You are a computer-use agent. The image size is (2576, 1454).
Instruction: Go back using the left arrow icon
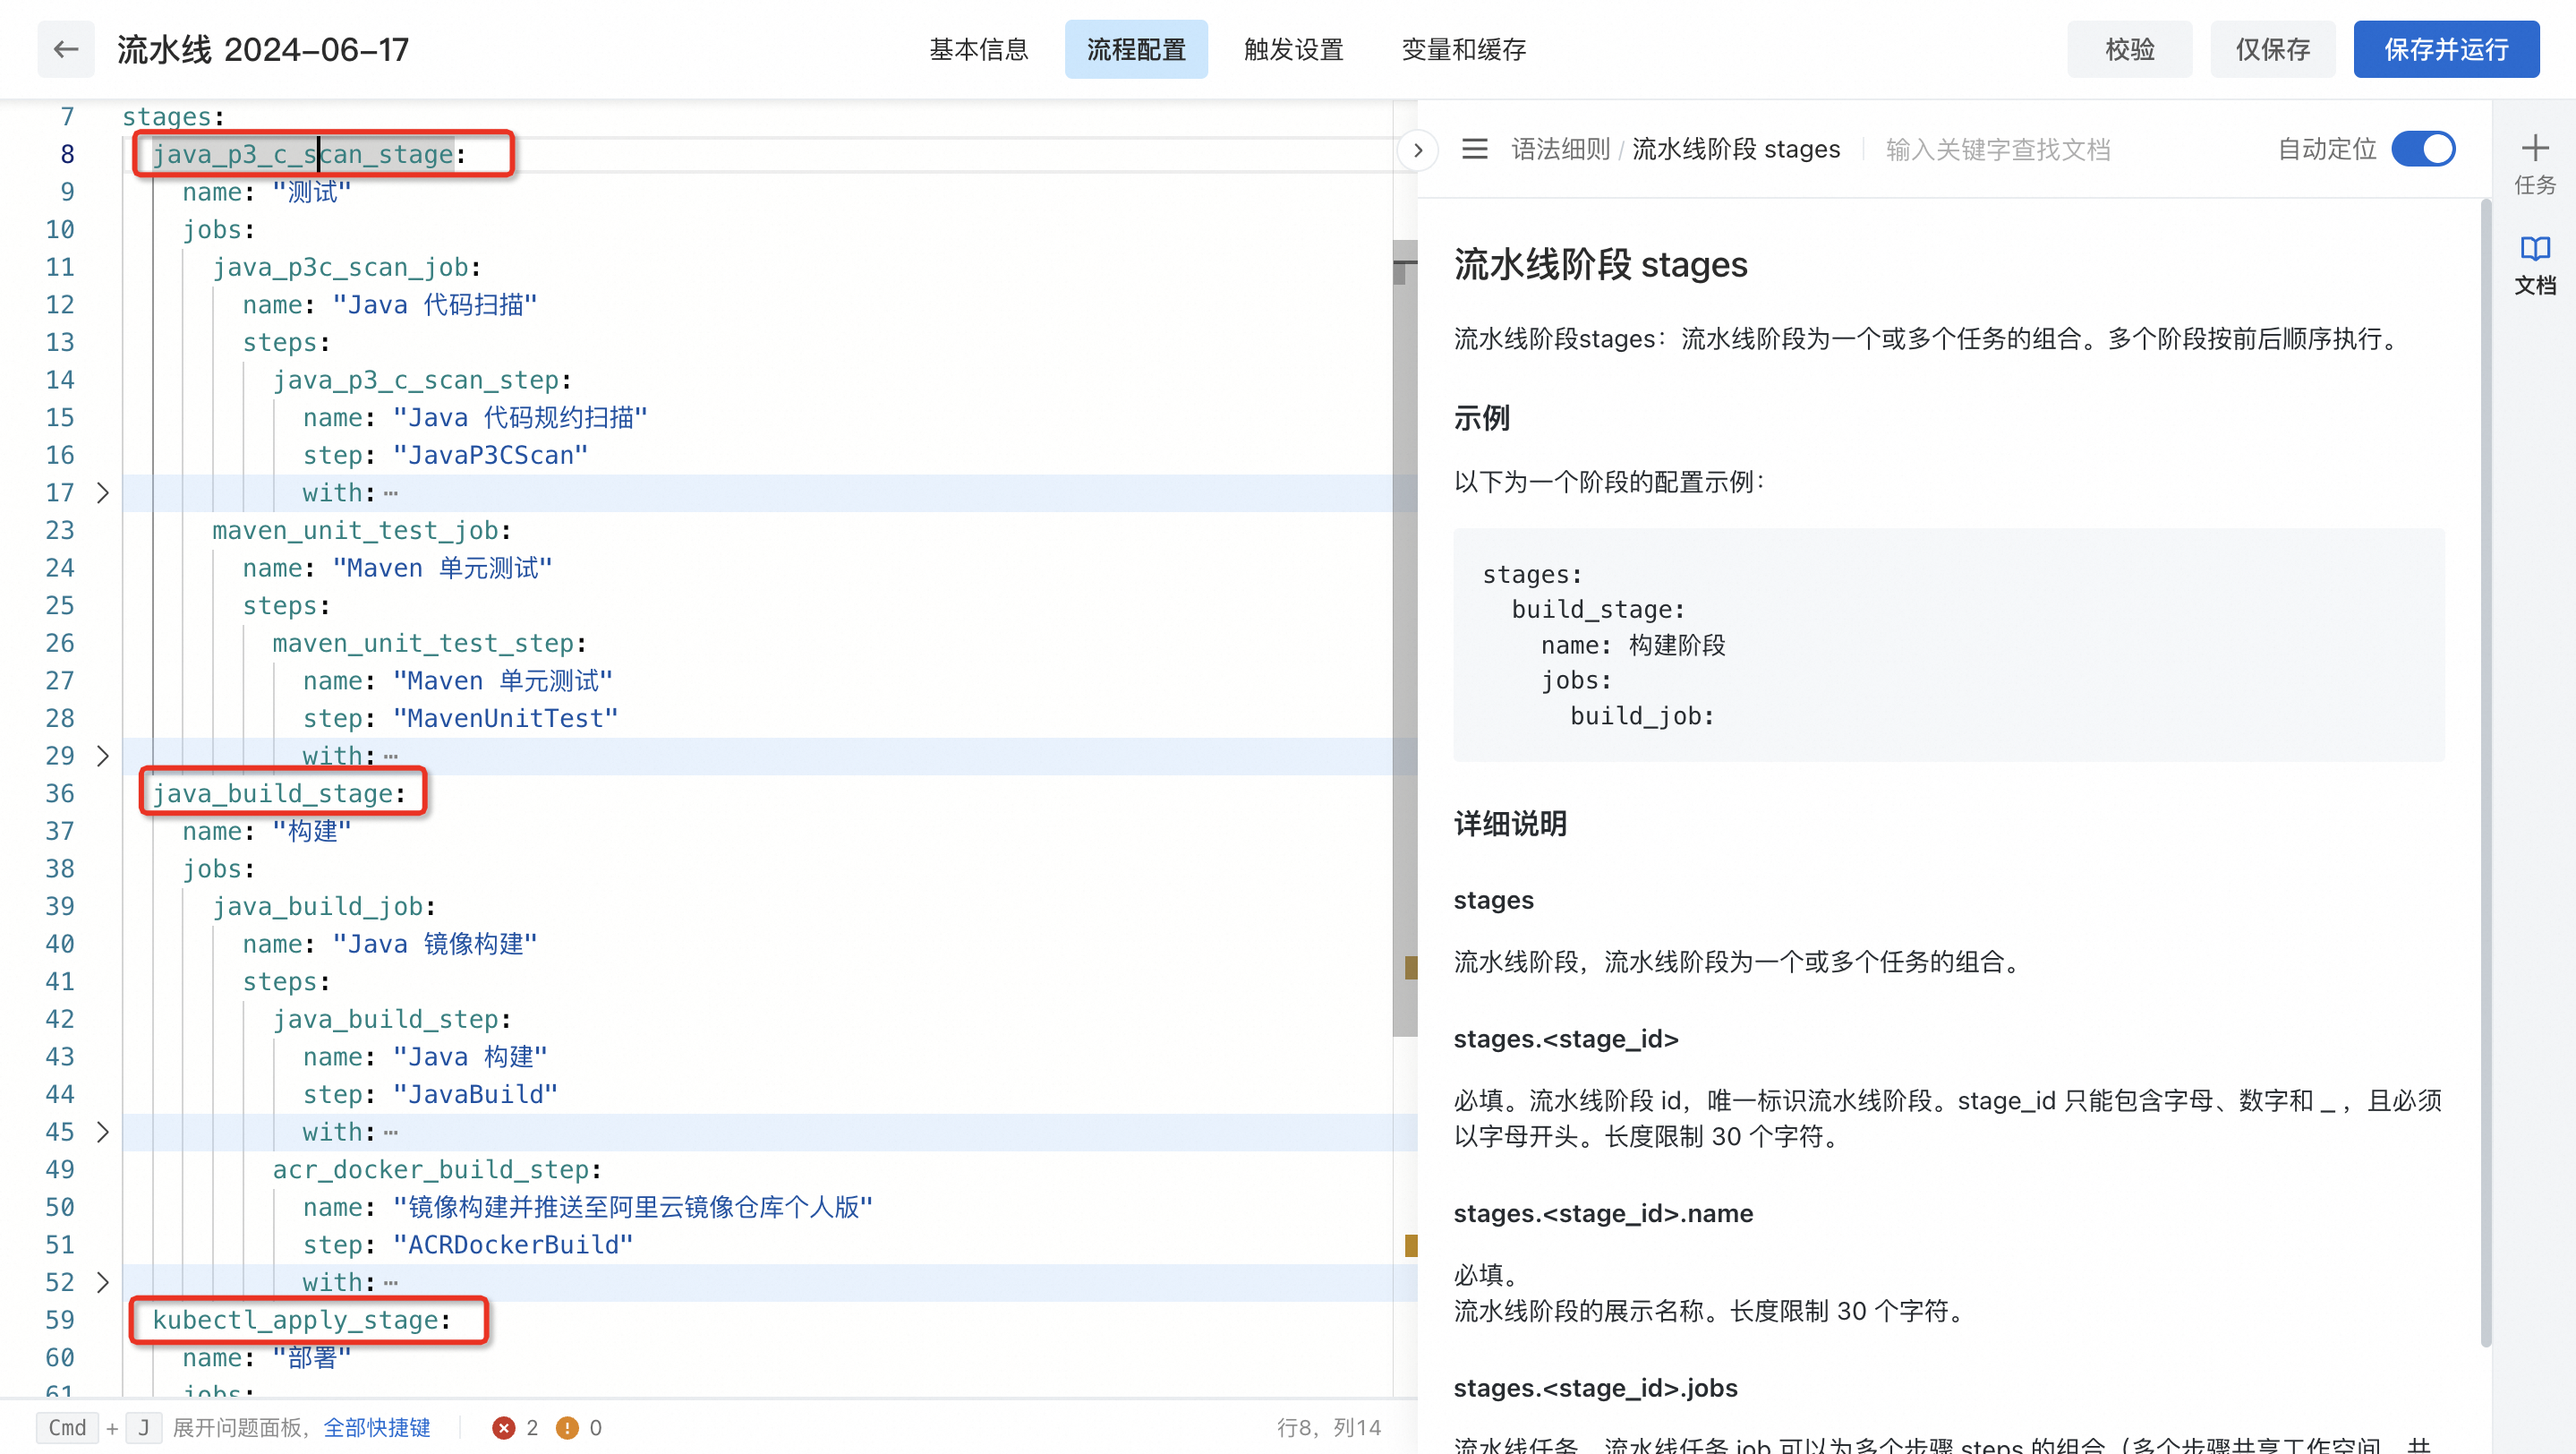(x=66, y=49)
